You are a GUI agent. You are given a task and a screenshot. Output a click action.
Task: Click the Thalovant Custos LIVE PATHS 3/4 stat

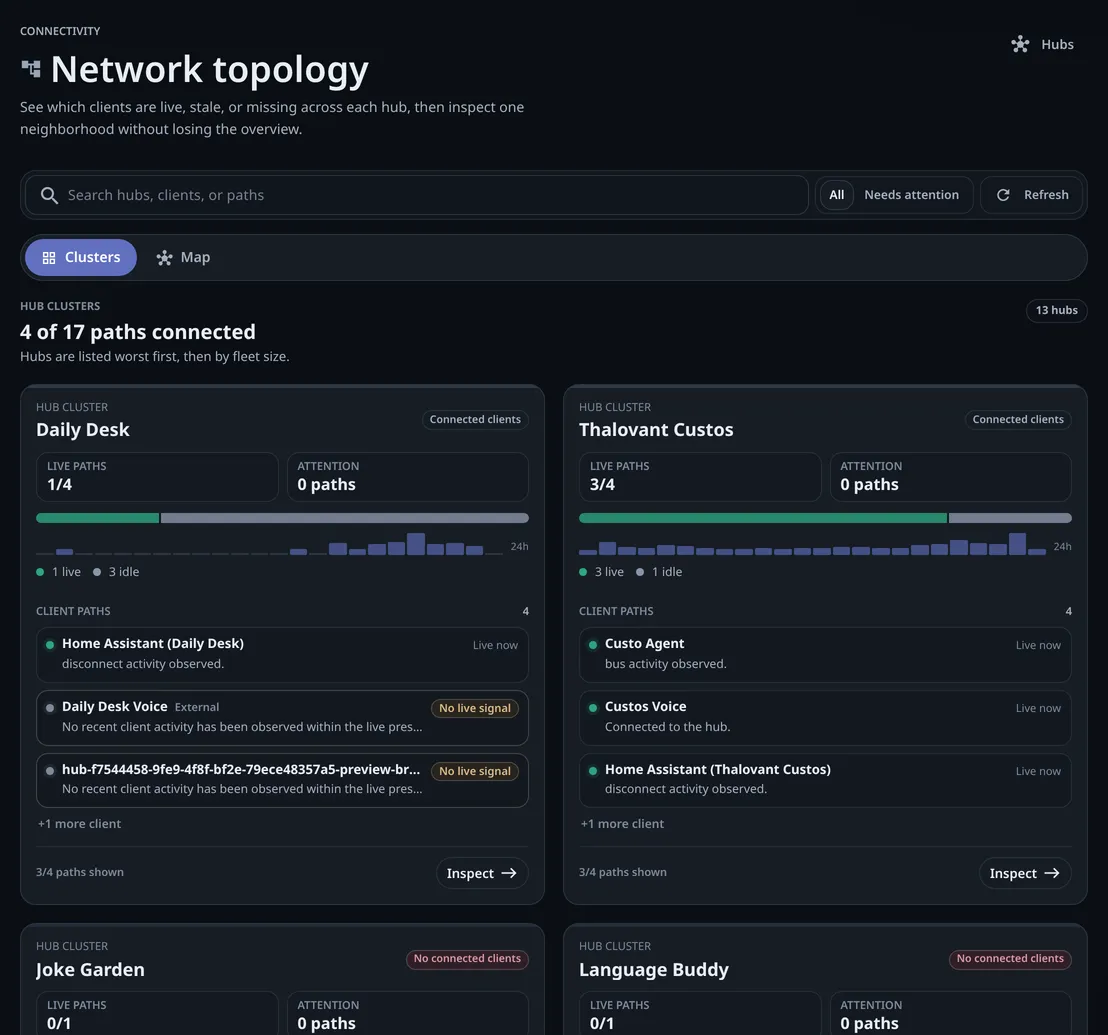(700, 477)
